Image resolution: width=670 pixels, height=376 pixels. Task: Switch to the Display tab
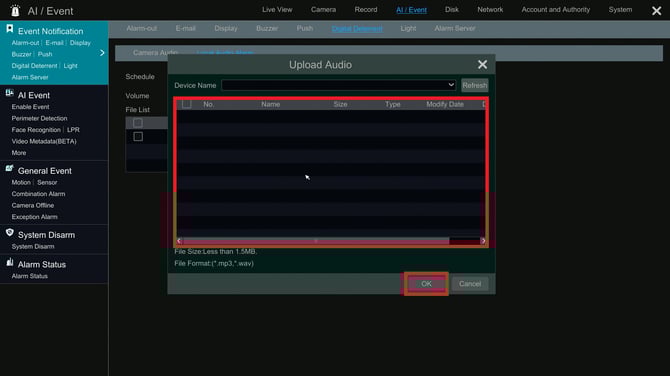click(226, 28)
